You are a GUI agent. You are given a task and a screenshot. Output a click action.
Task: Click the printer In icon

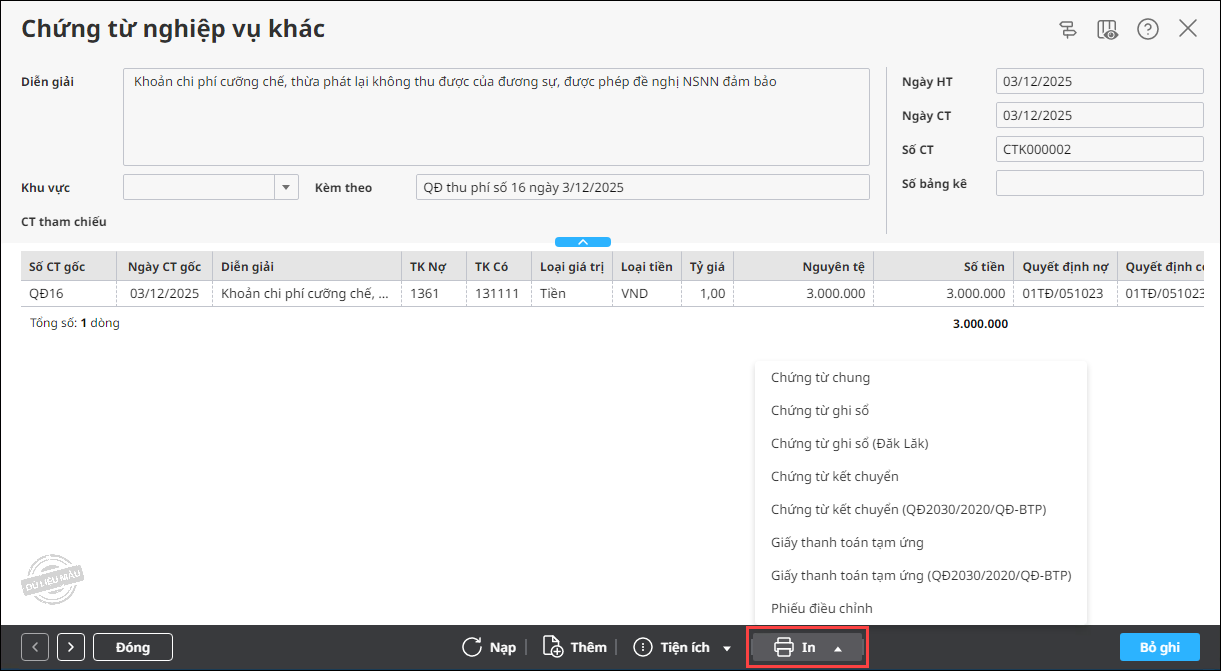pos(784,647)
